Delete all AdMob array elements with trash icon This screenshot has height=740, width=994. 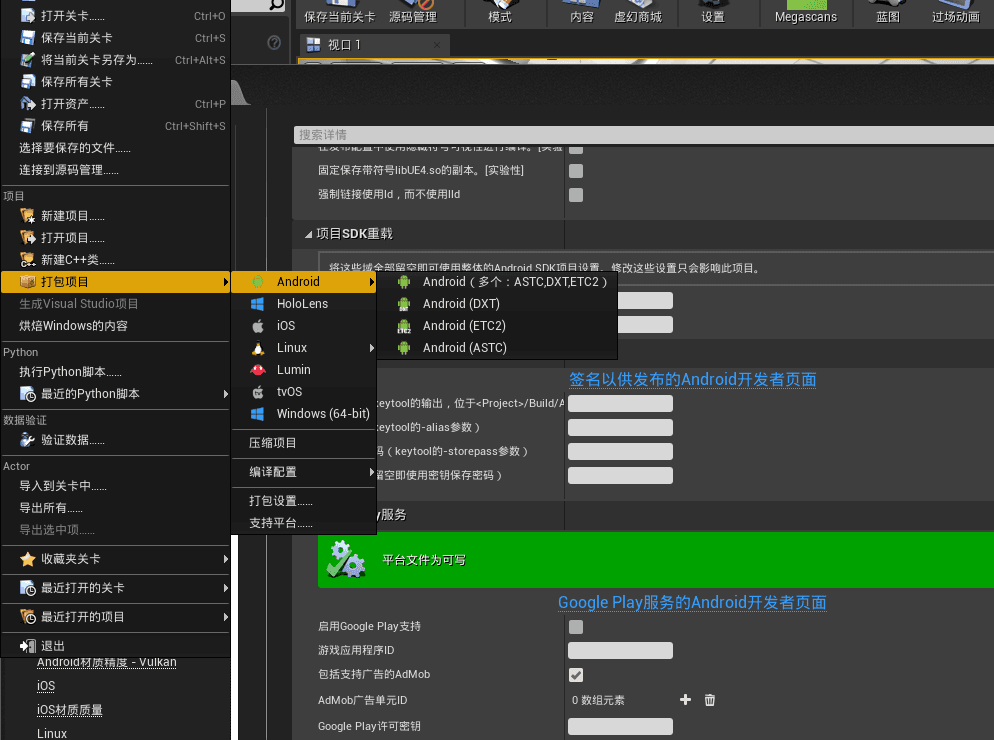(710, 700)
